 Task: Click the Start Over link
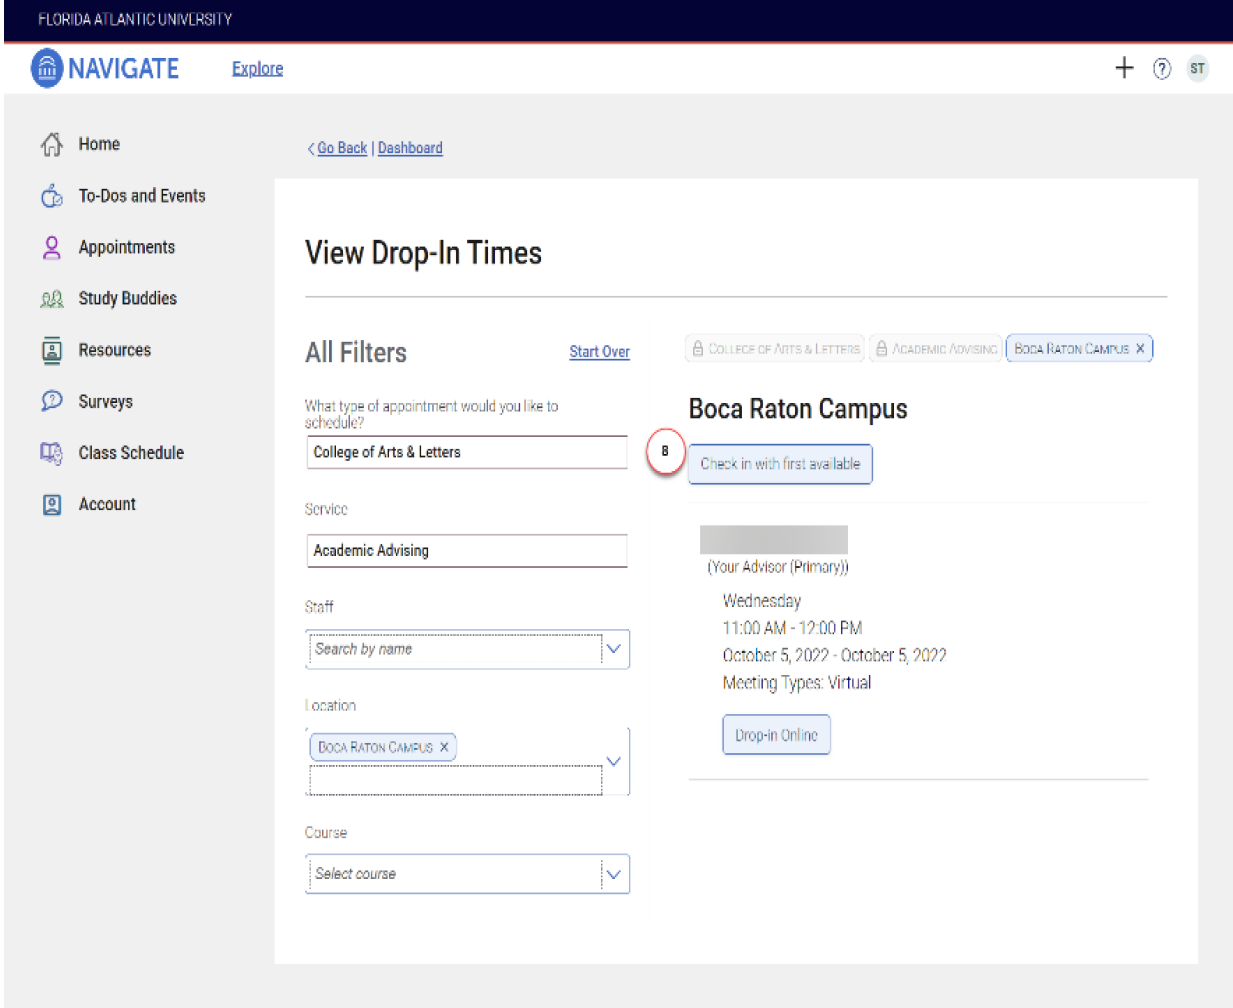point(599,352)
